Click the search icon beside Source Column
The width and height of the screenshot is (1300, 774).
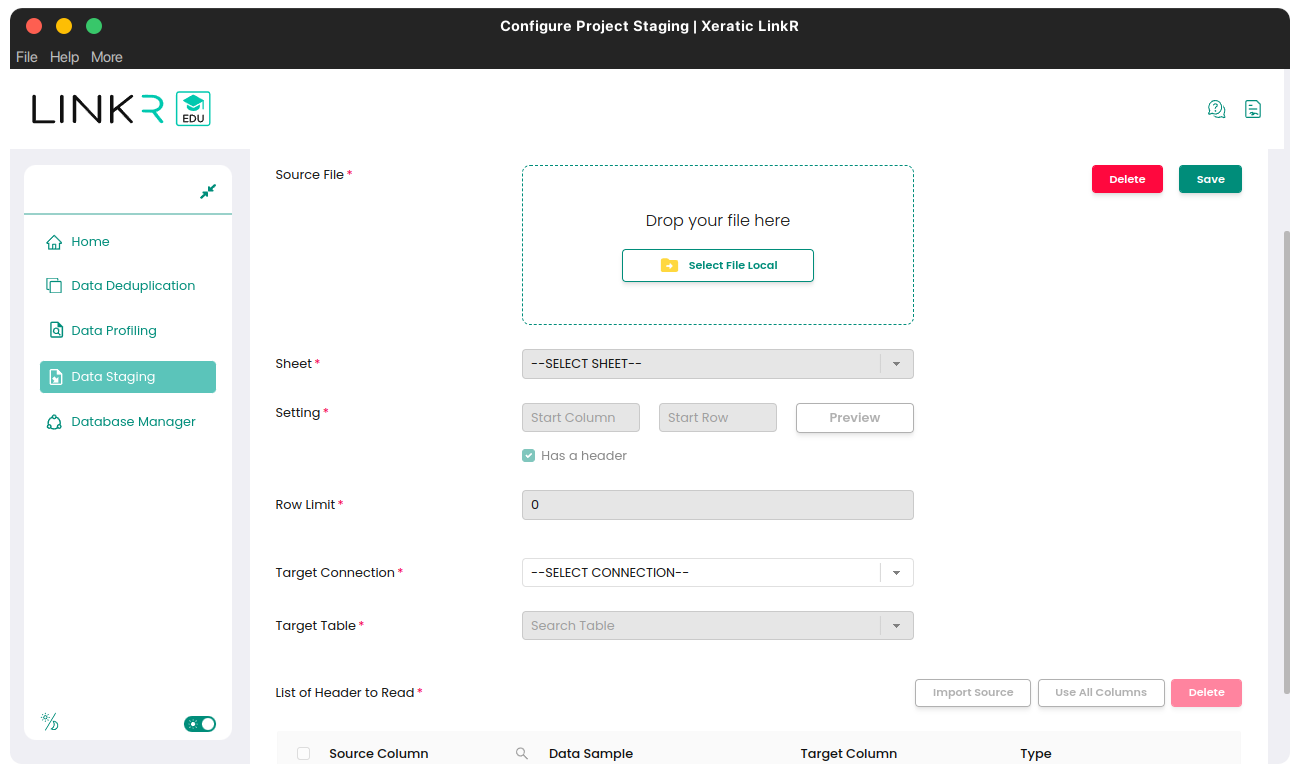[x=521, y=754]
